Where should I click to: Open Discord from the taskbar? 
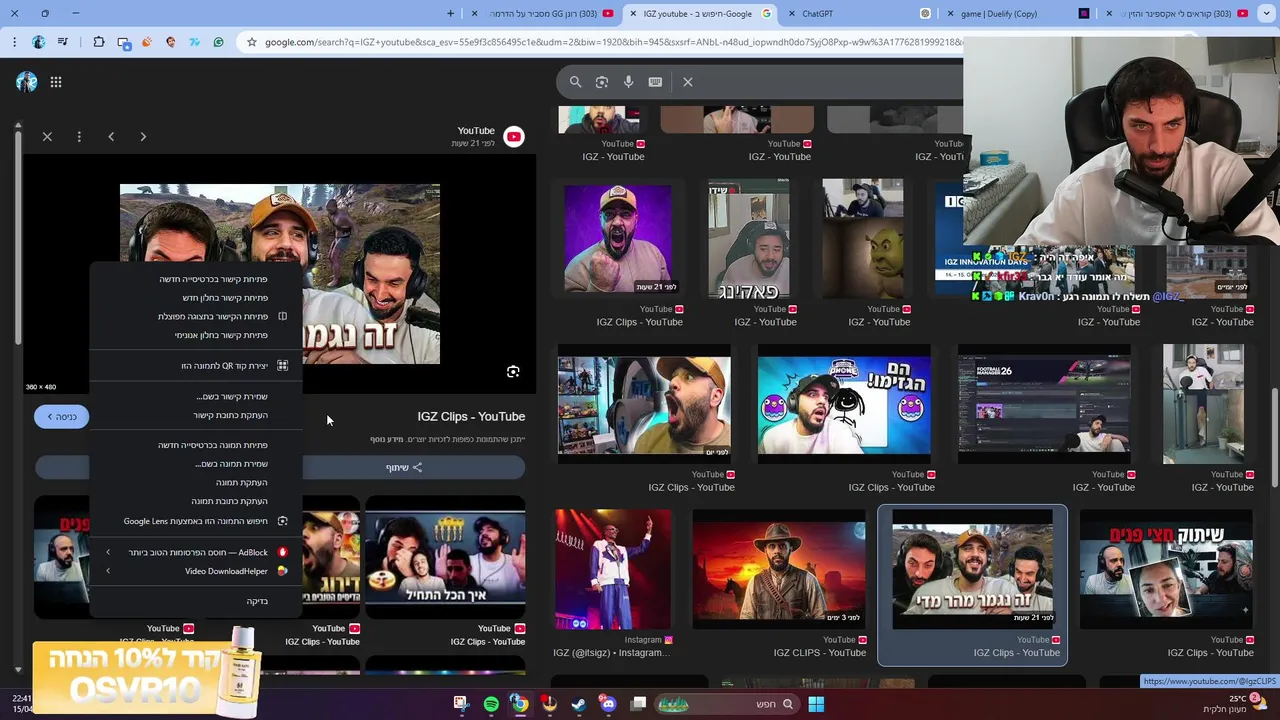[607, 704]
